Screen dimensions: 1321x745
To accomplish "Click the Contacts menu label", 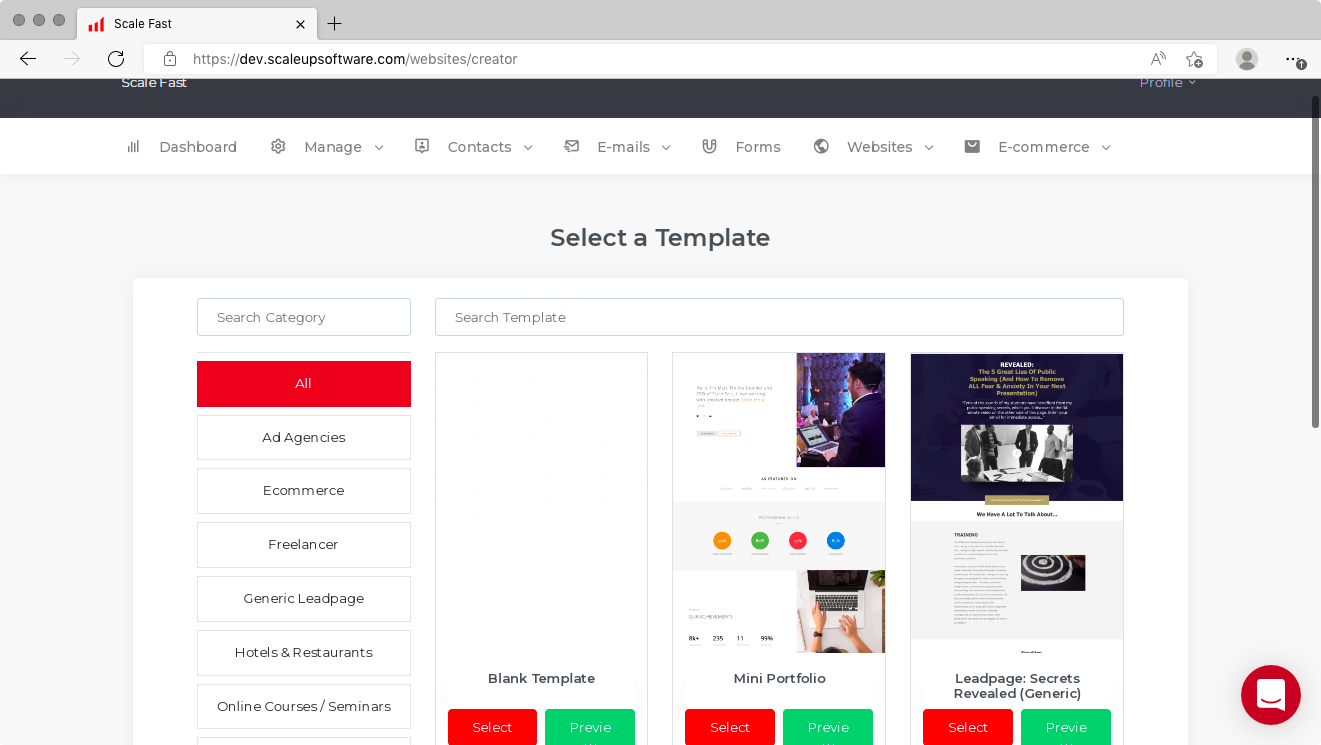I will click(x=479, y=147).
